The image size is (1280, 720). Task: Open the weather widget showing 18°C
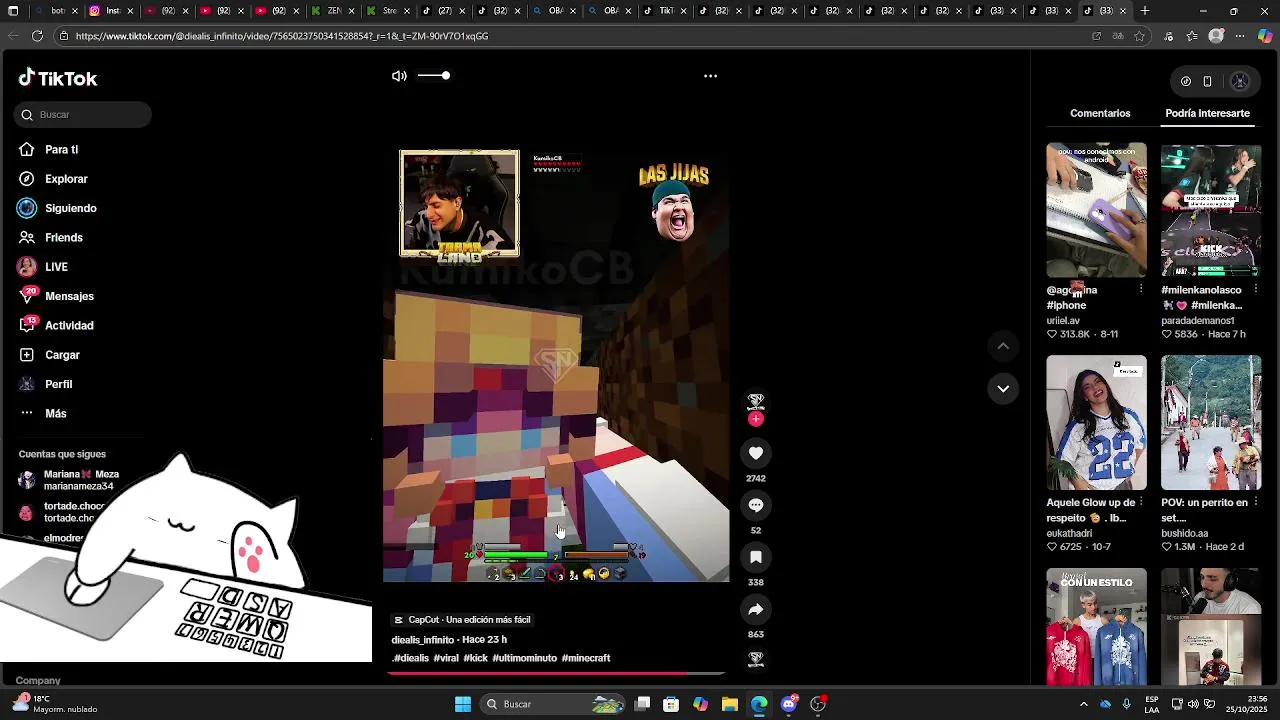[55, 704]
